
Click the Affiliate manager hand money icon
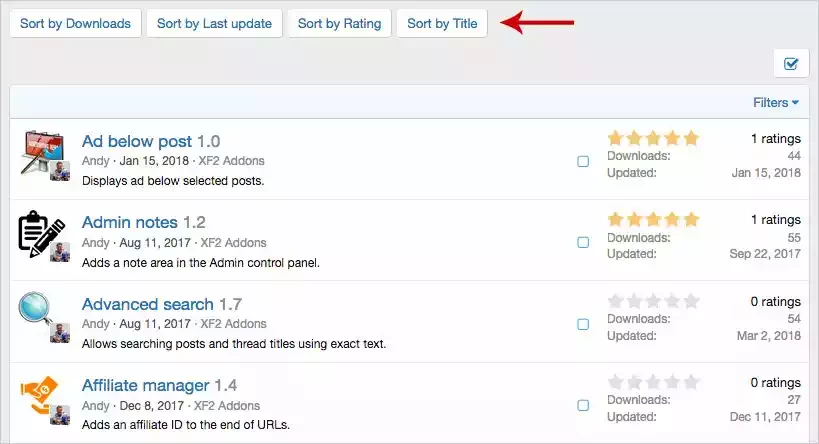[38, 394]
